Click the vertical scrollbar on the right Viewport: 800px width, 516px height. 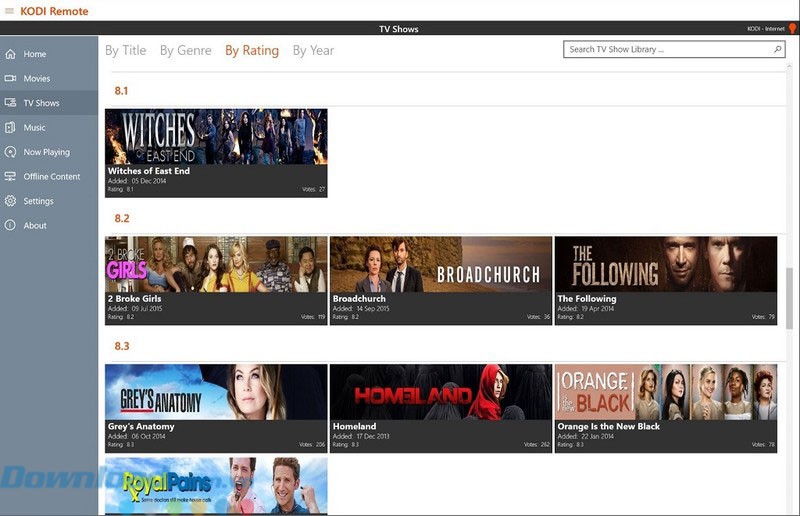tap(790, 300)
